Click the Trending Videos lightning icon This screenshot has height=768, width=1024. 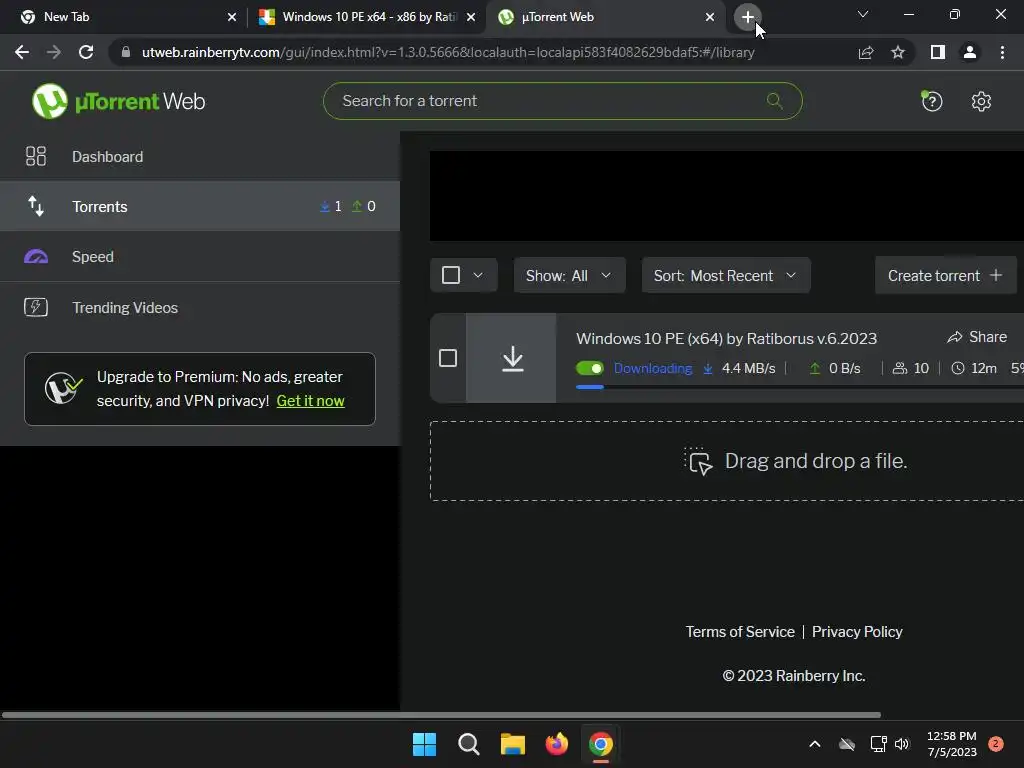(x=36, y=307)
